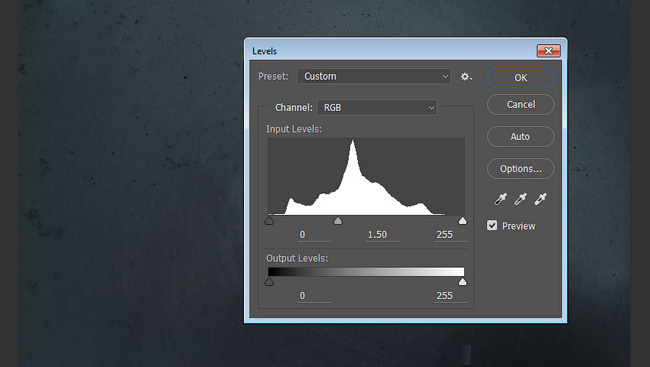Click the output levels gradient bar
This screenshot has height=367, width=650.
(366, 272)
